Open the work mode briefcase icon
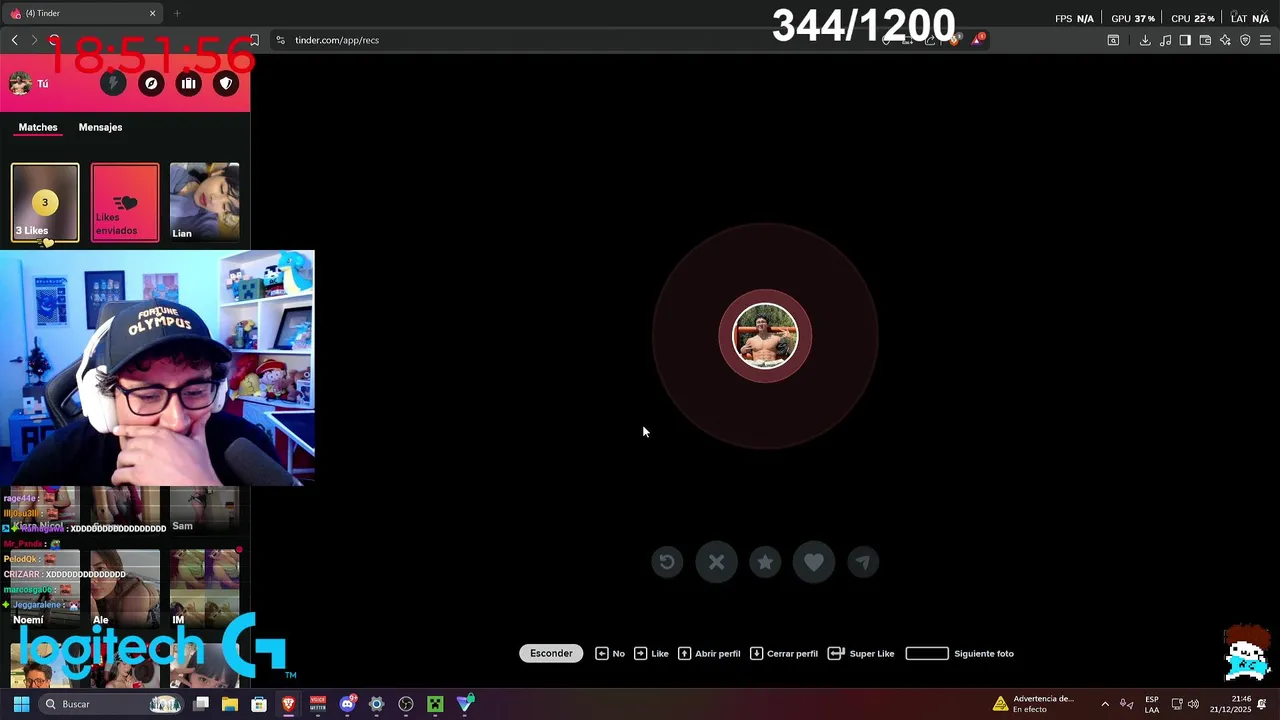 [189, 84]
